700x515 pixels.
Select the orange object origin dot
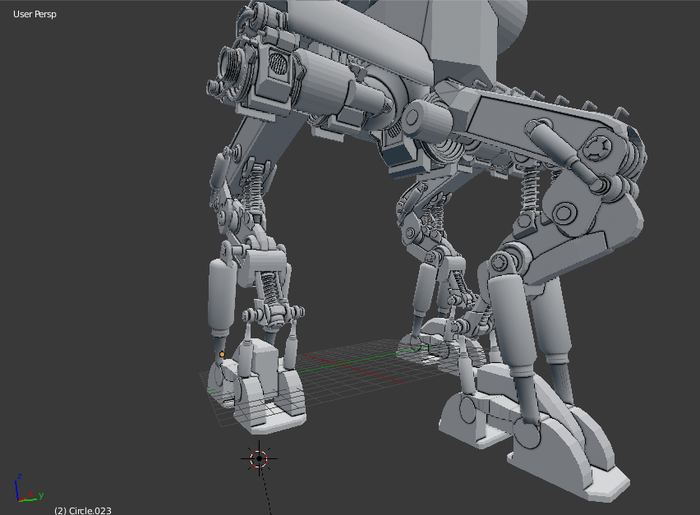click(x=222, y=354)
